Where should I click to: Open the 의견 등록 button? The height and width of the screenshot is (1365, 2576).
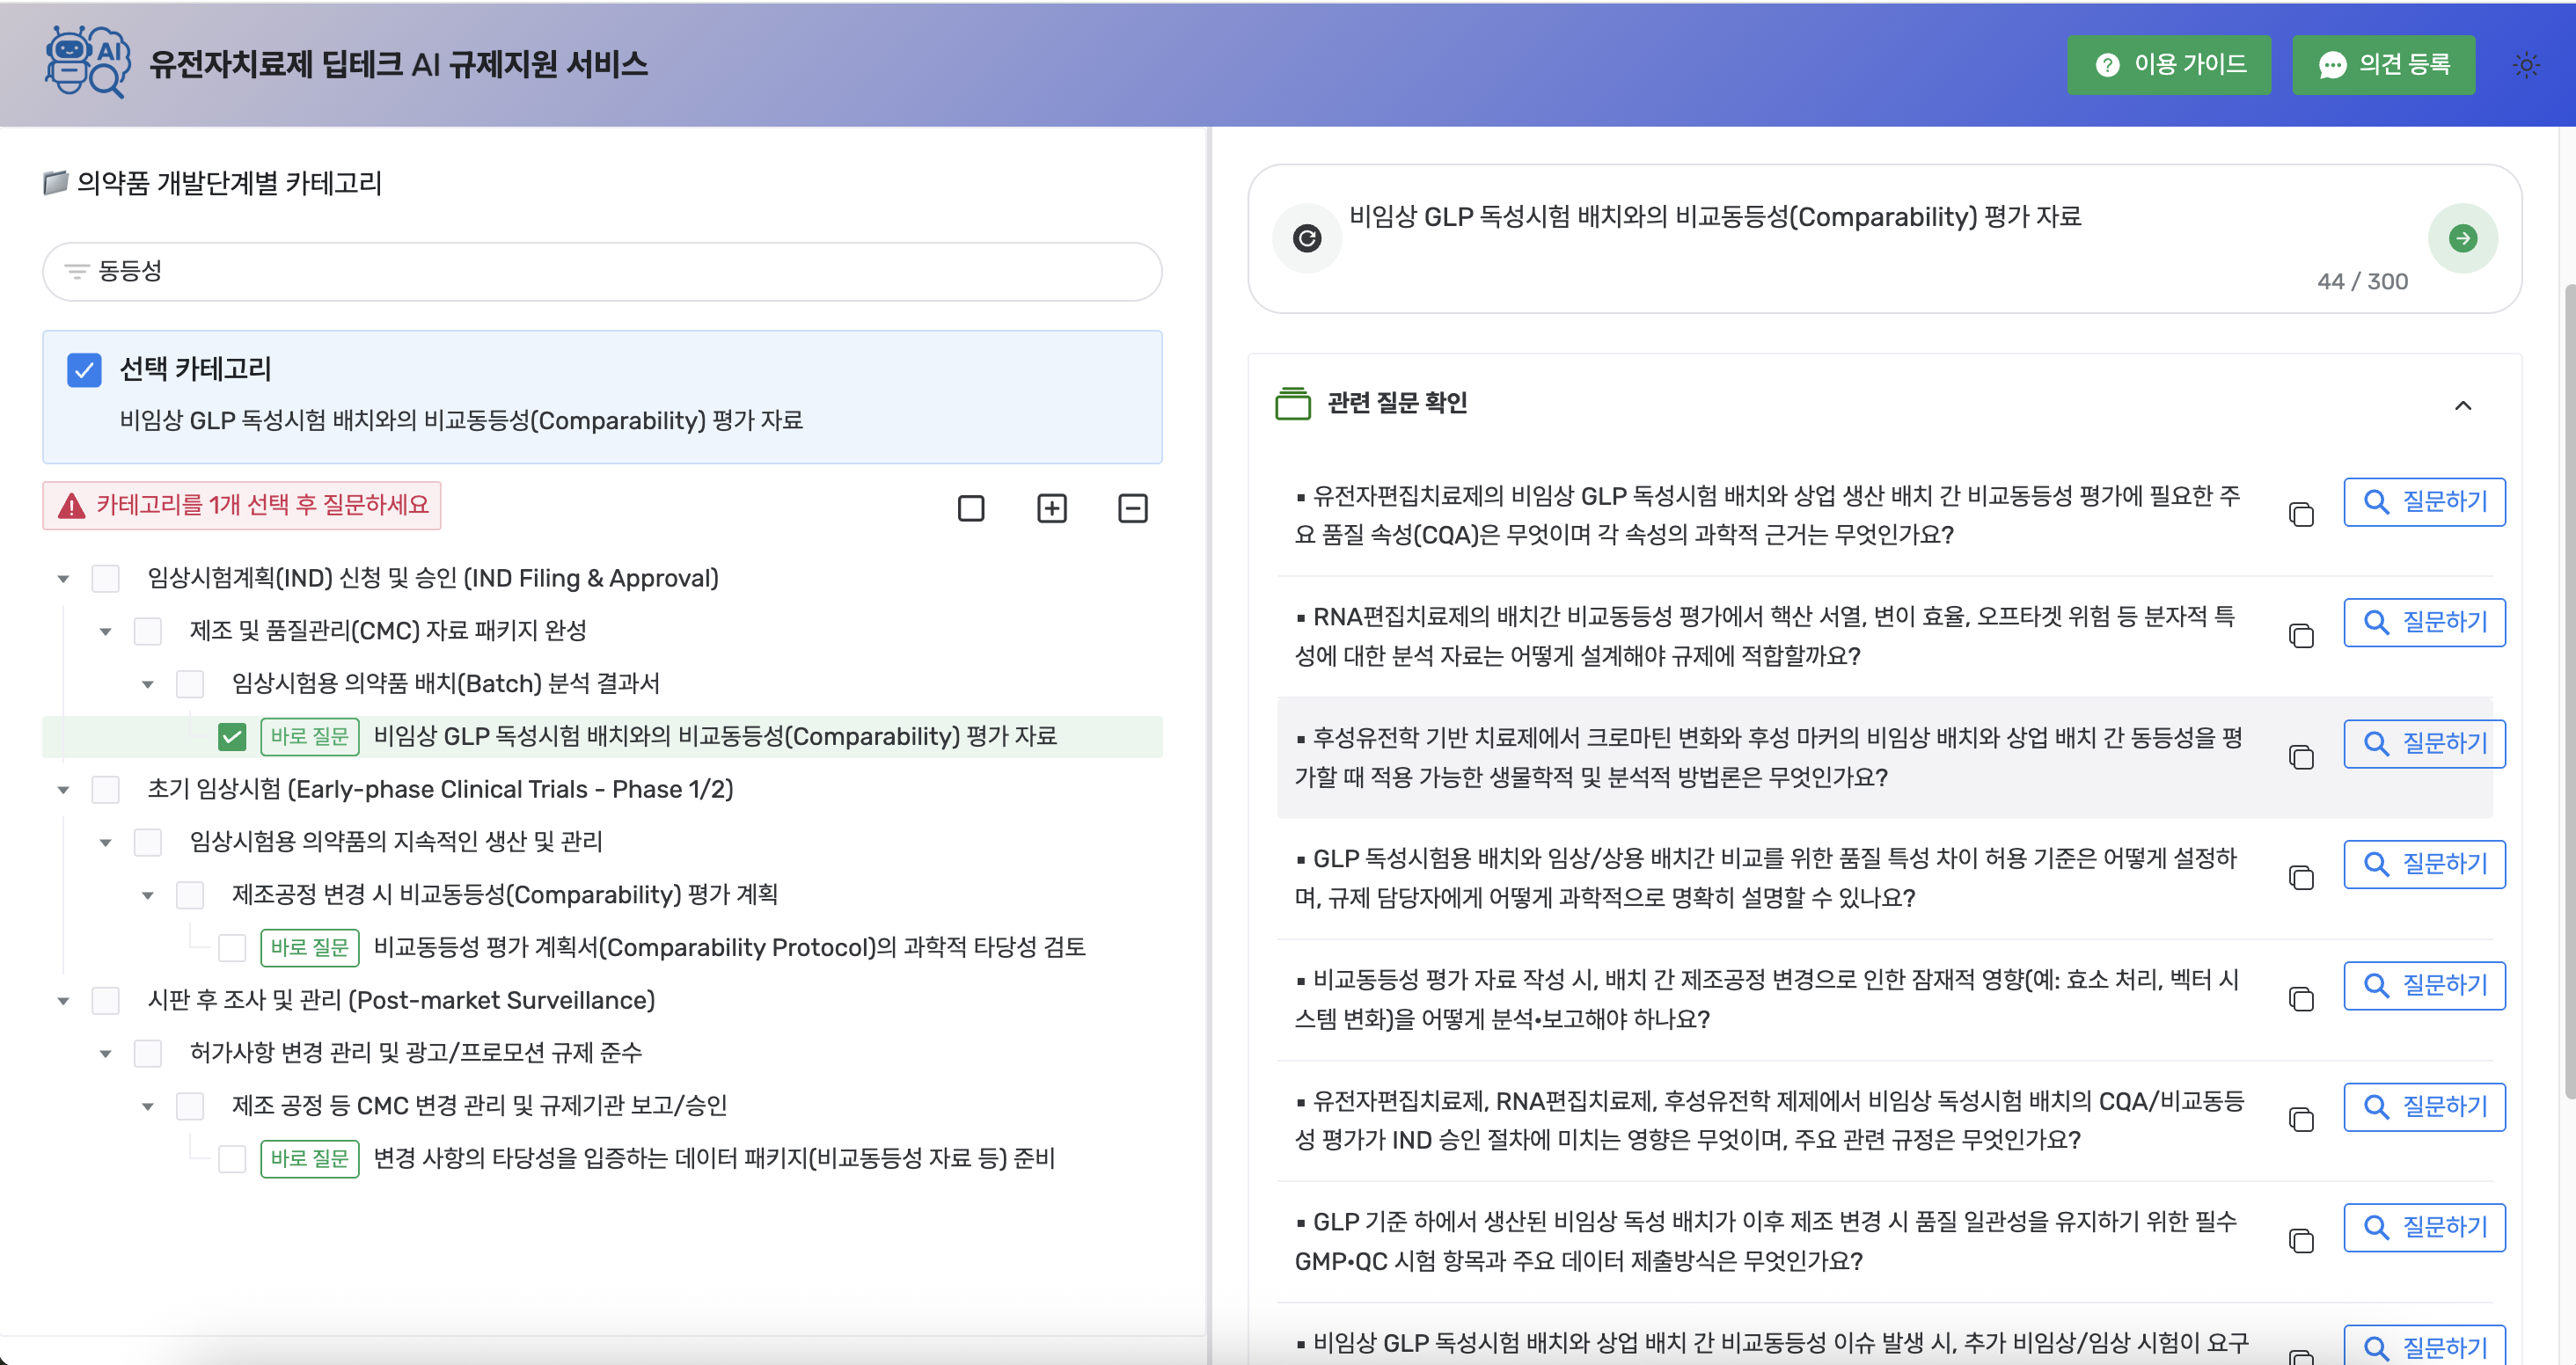(2383, 65)
